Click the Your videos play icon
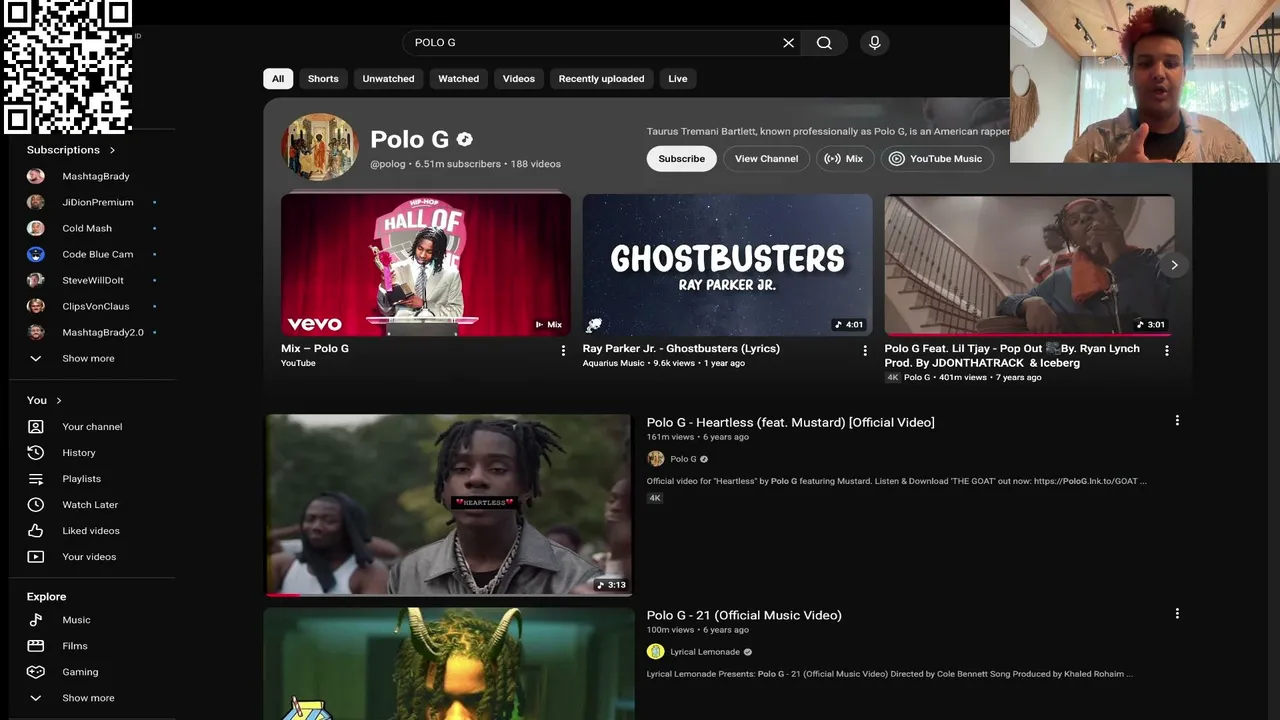The width and height of the screenshot is (1280, 720). [36, 556]
